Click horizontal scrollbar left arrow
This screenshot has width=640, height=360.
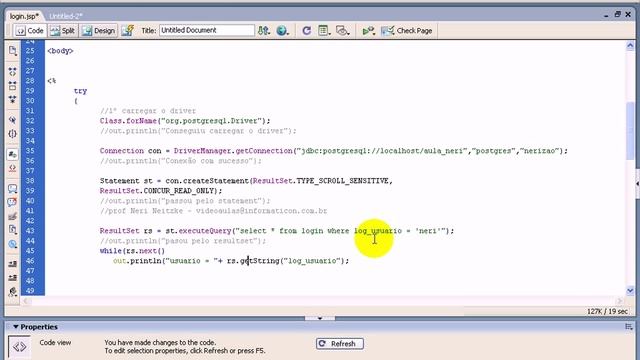tap(26, 301)
